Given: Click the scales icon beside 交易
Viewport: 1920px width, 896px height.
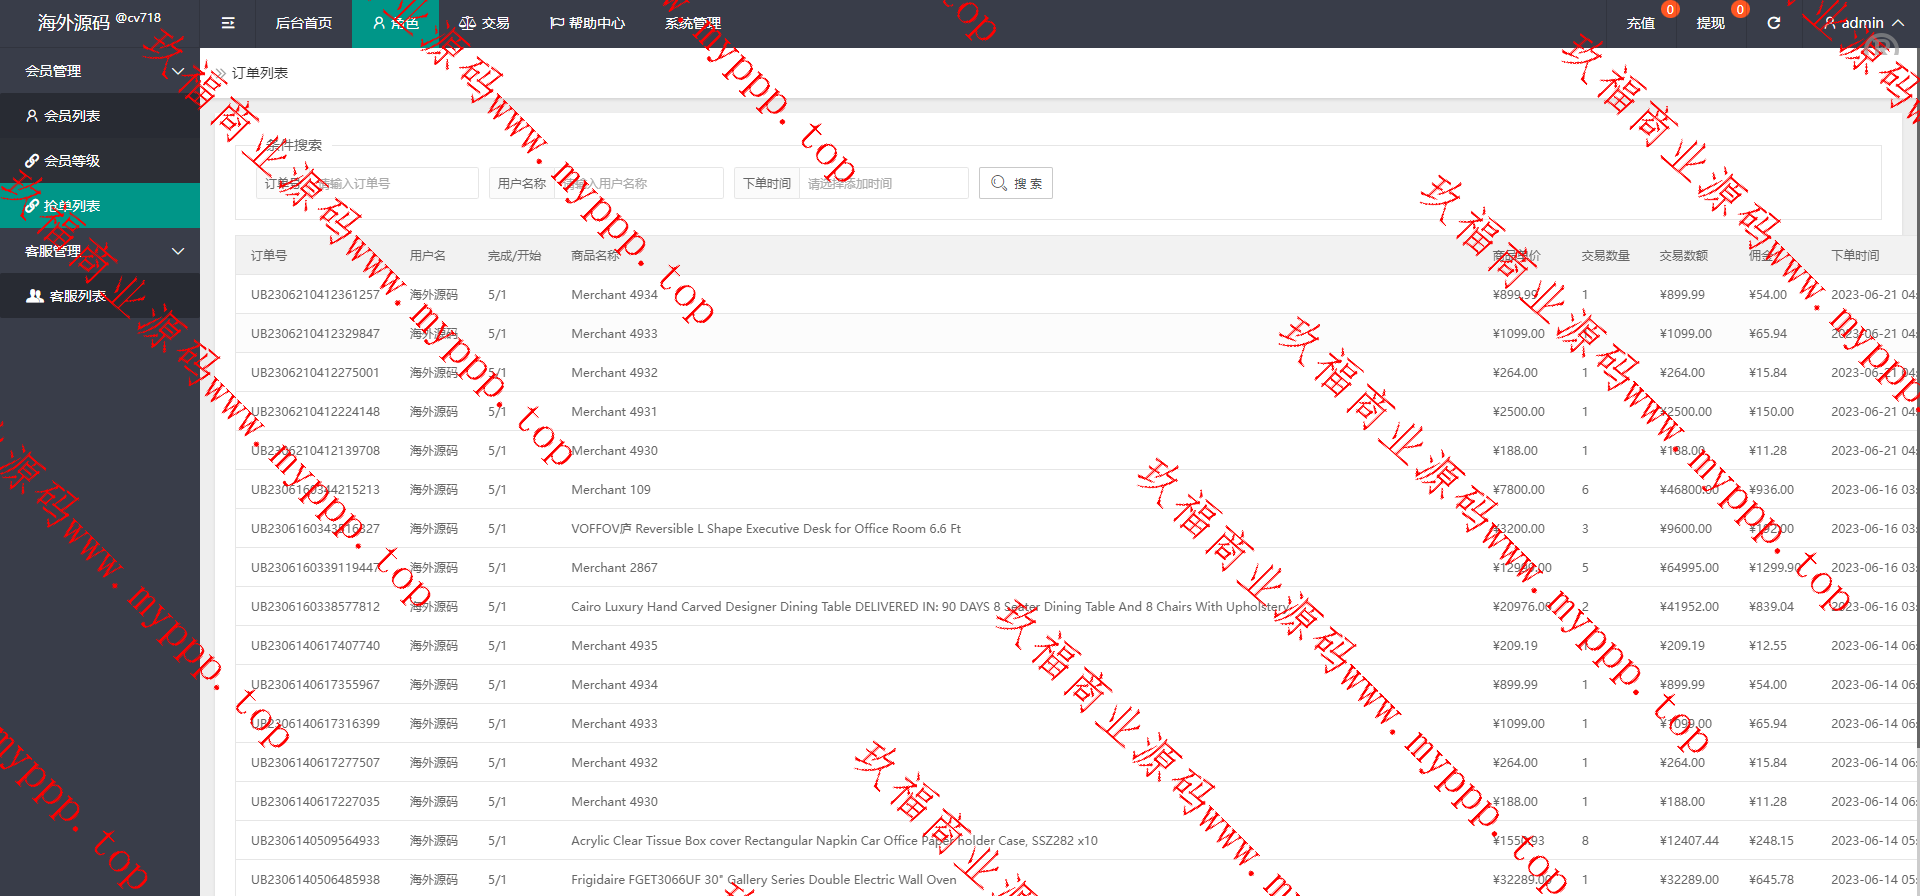Looking at the screenshot, I should tap(467, 23).
